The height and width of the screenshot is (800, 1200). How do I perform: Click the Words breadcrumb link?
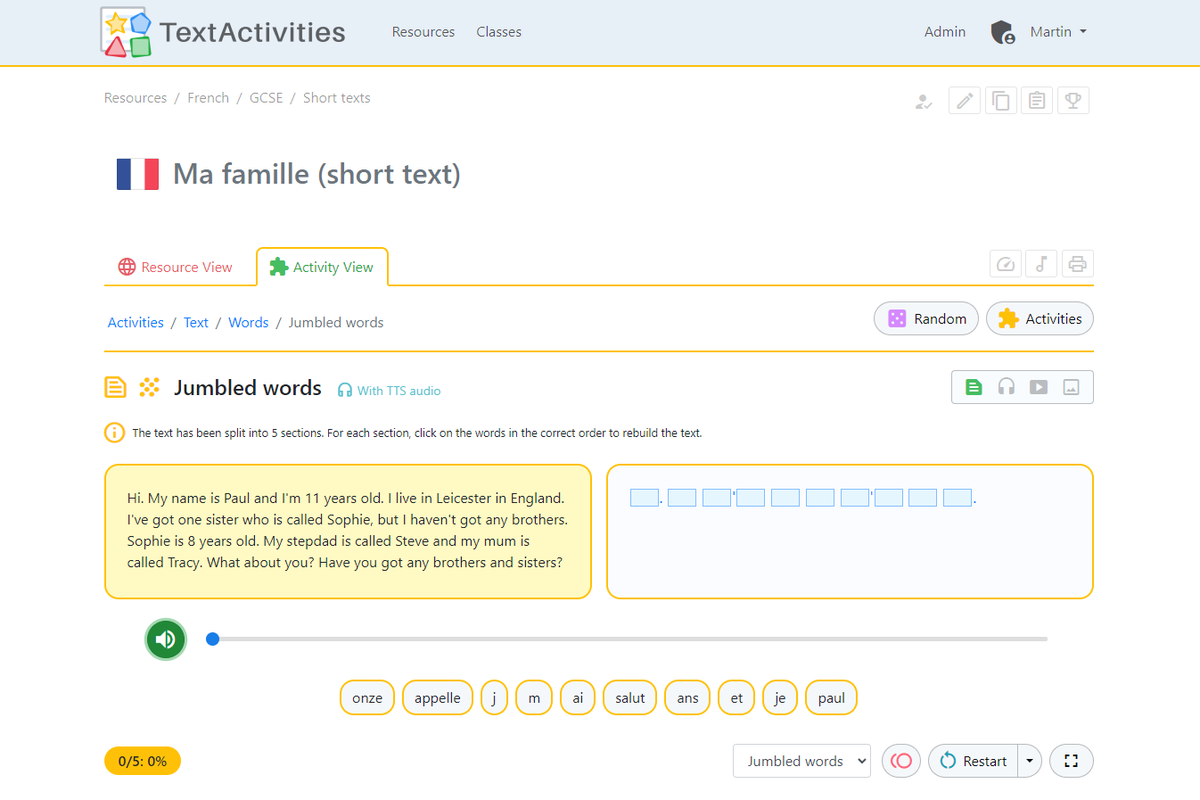point(248,322)
